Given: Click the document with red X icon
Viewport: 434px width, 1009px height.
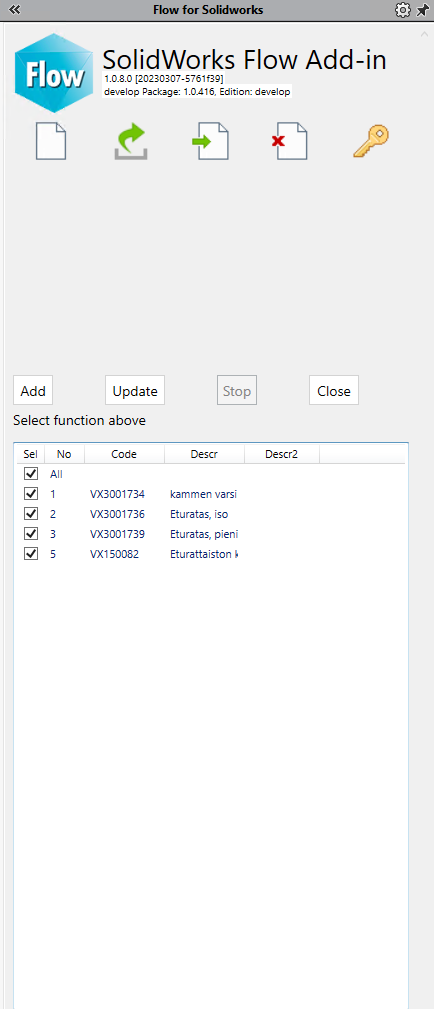Looking at the screenshot, I should coord(290,142).
